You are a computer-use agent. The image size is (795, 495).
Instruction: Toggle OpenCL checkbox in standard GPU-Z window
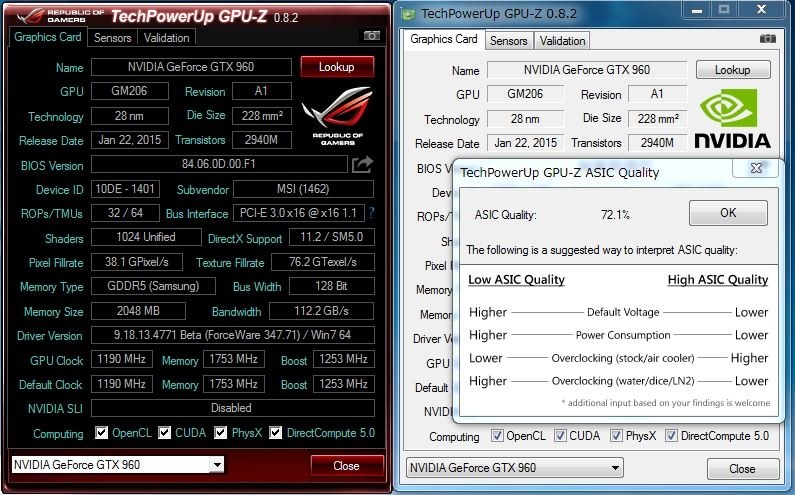point(497,436)
